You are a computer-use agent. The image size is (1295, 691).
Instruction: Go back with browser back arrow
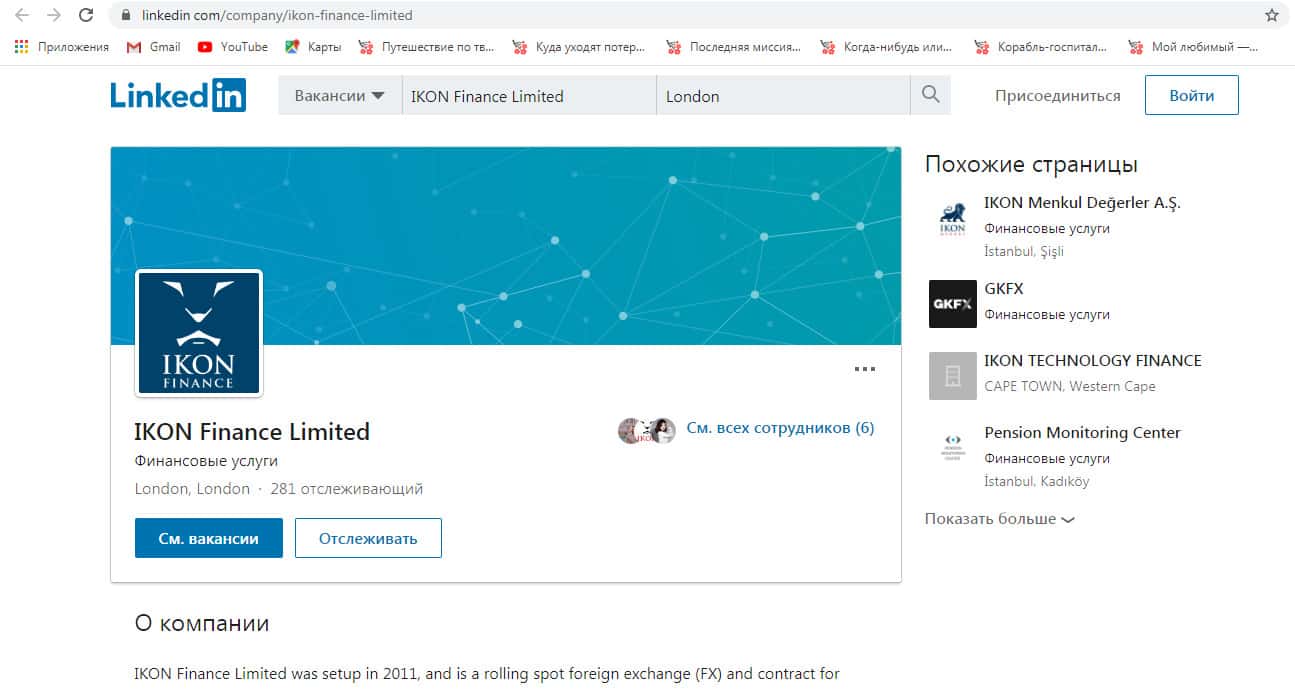pyautogui.click(x=22, y=15)
